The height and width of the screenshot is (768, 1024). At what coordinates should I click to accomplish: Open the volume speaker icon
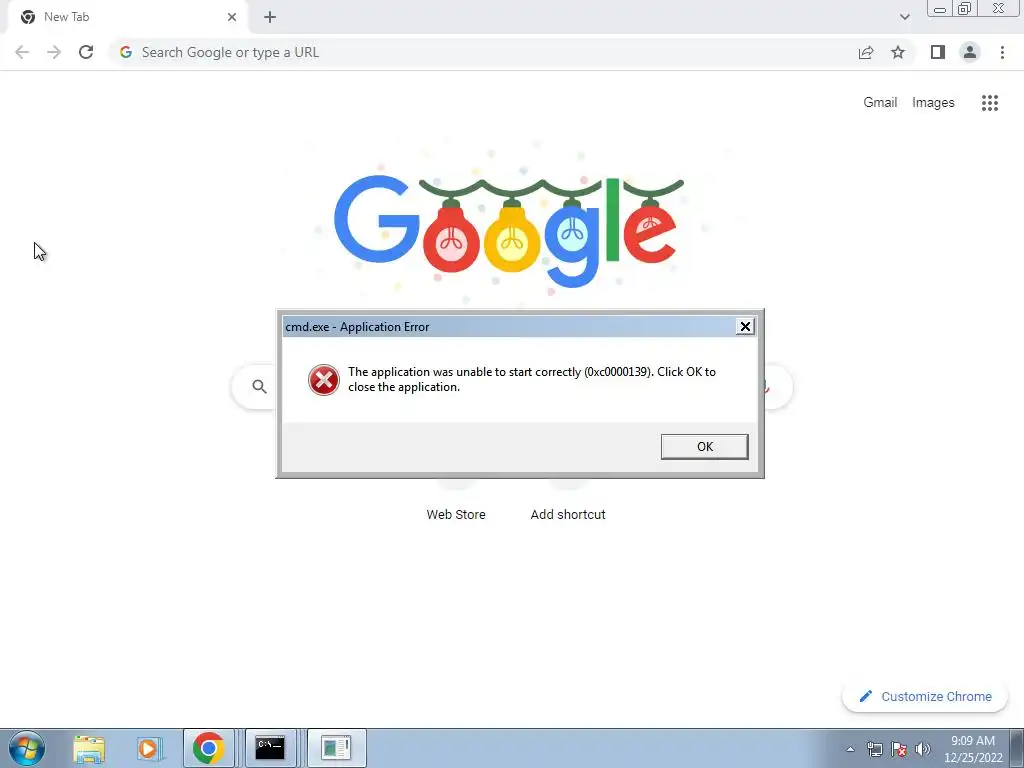tap(923, 749)
